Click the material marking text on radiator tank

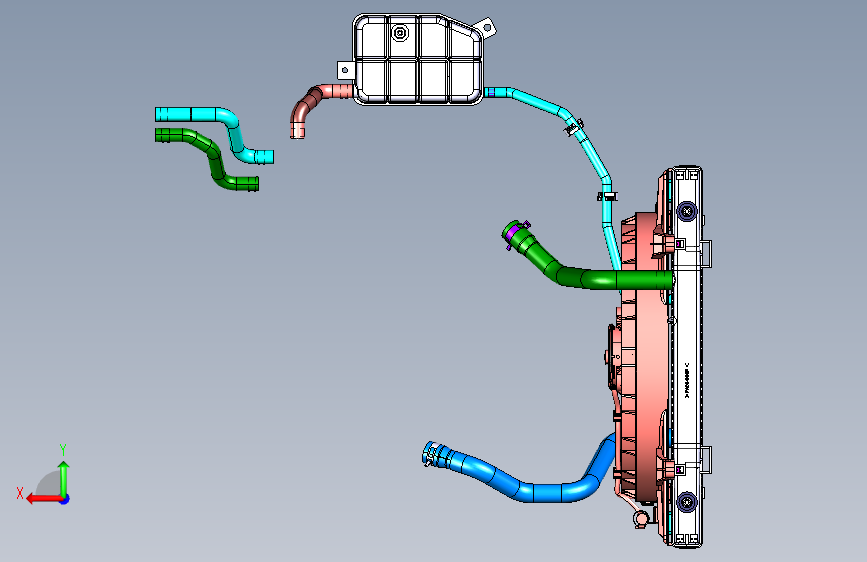tap(687, 380)
